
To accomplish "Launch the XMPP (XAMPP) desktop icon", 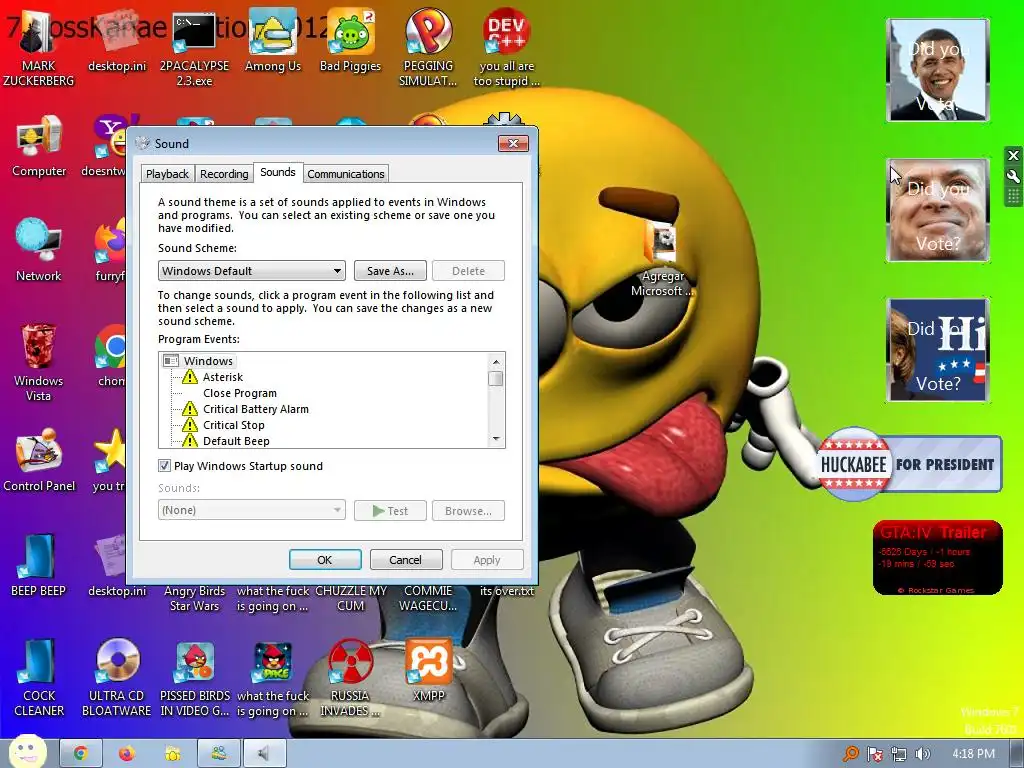I will [x=428, y=671].
